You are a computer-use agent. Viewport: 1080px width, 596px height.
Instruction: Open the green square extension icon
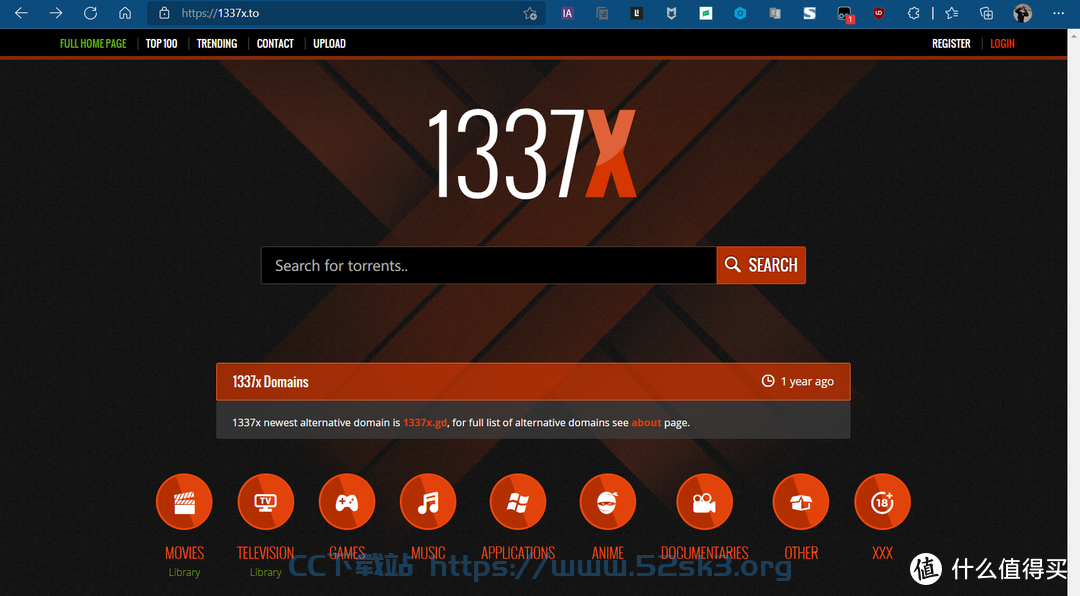[706, 13]
